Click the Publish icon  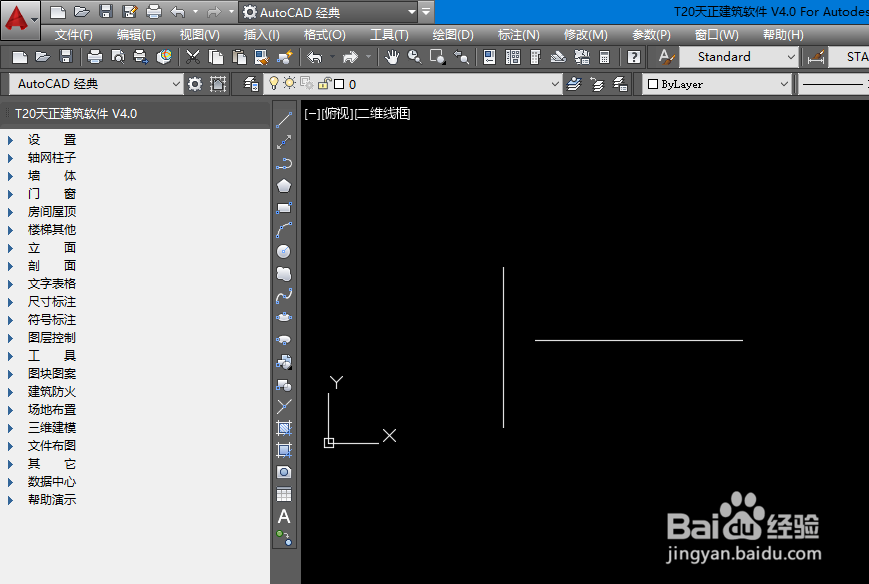141,57
